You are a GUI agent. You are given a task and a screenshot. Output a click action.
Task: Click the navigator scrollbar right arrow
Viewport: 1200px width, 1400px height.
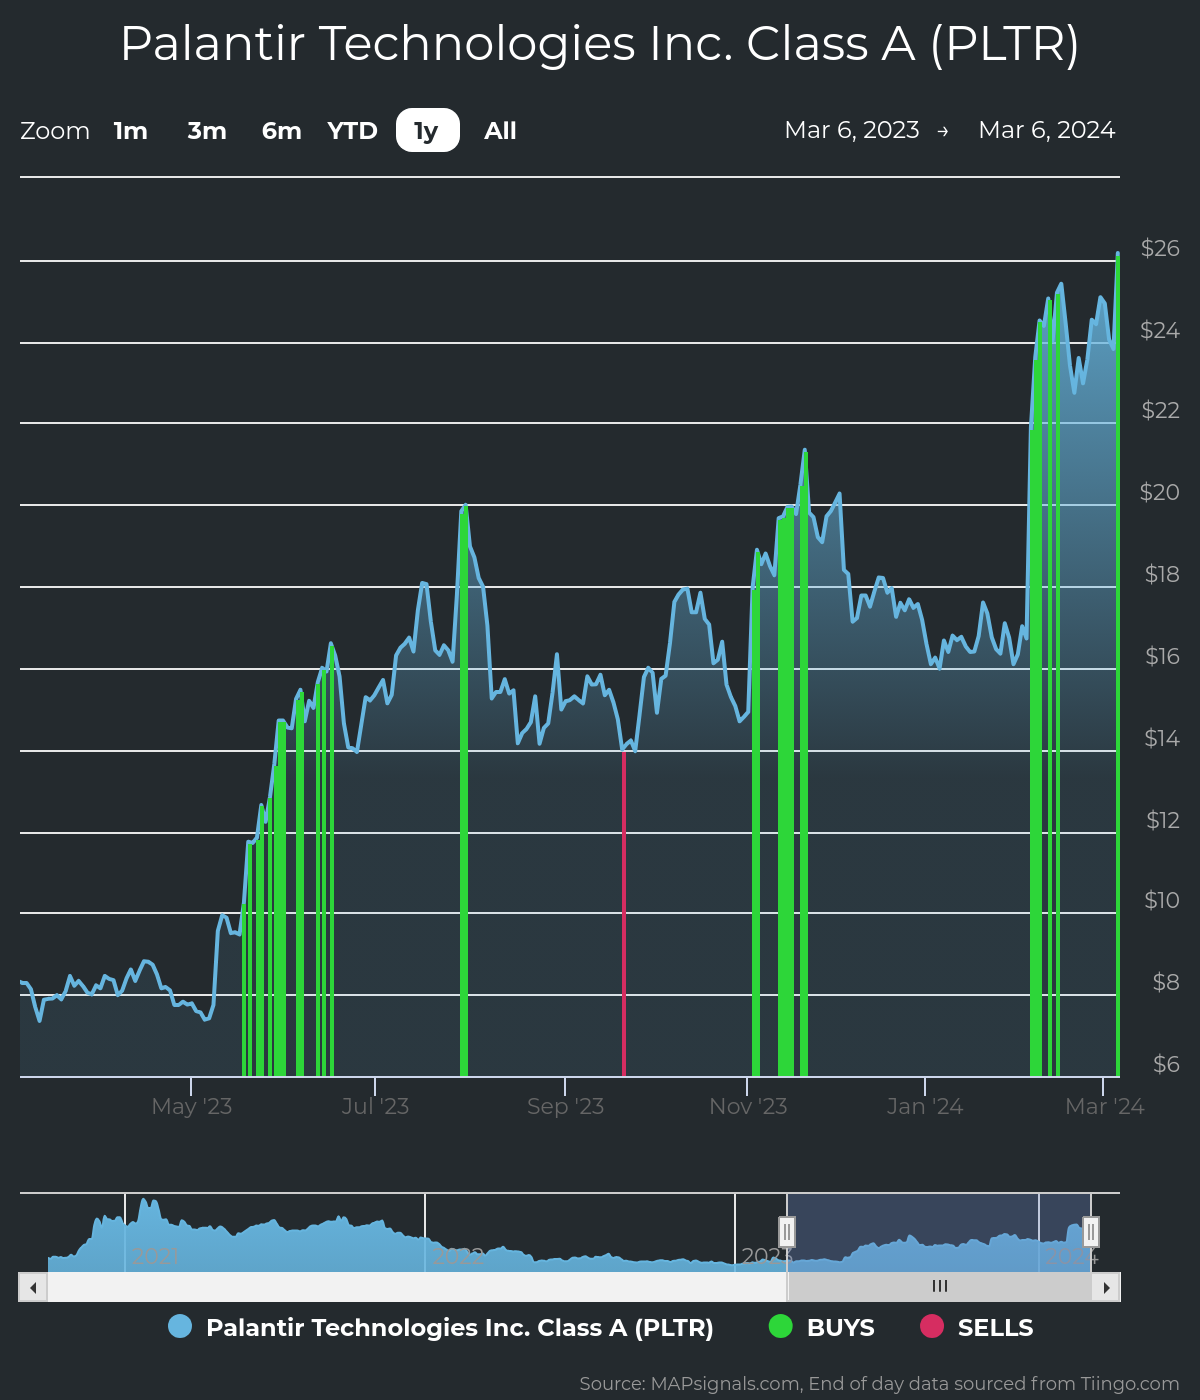coord(1106,1287)
